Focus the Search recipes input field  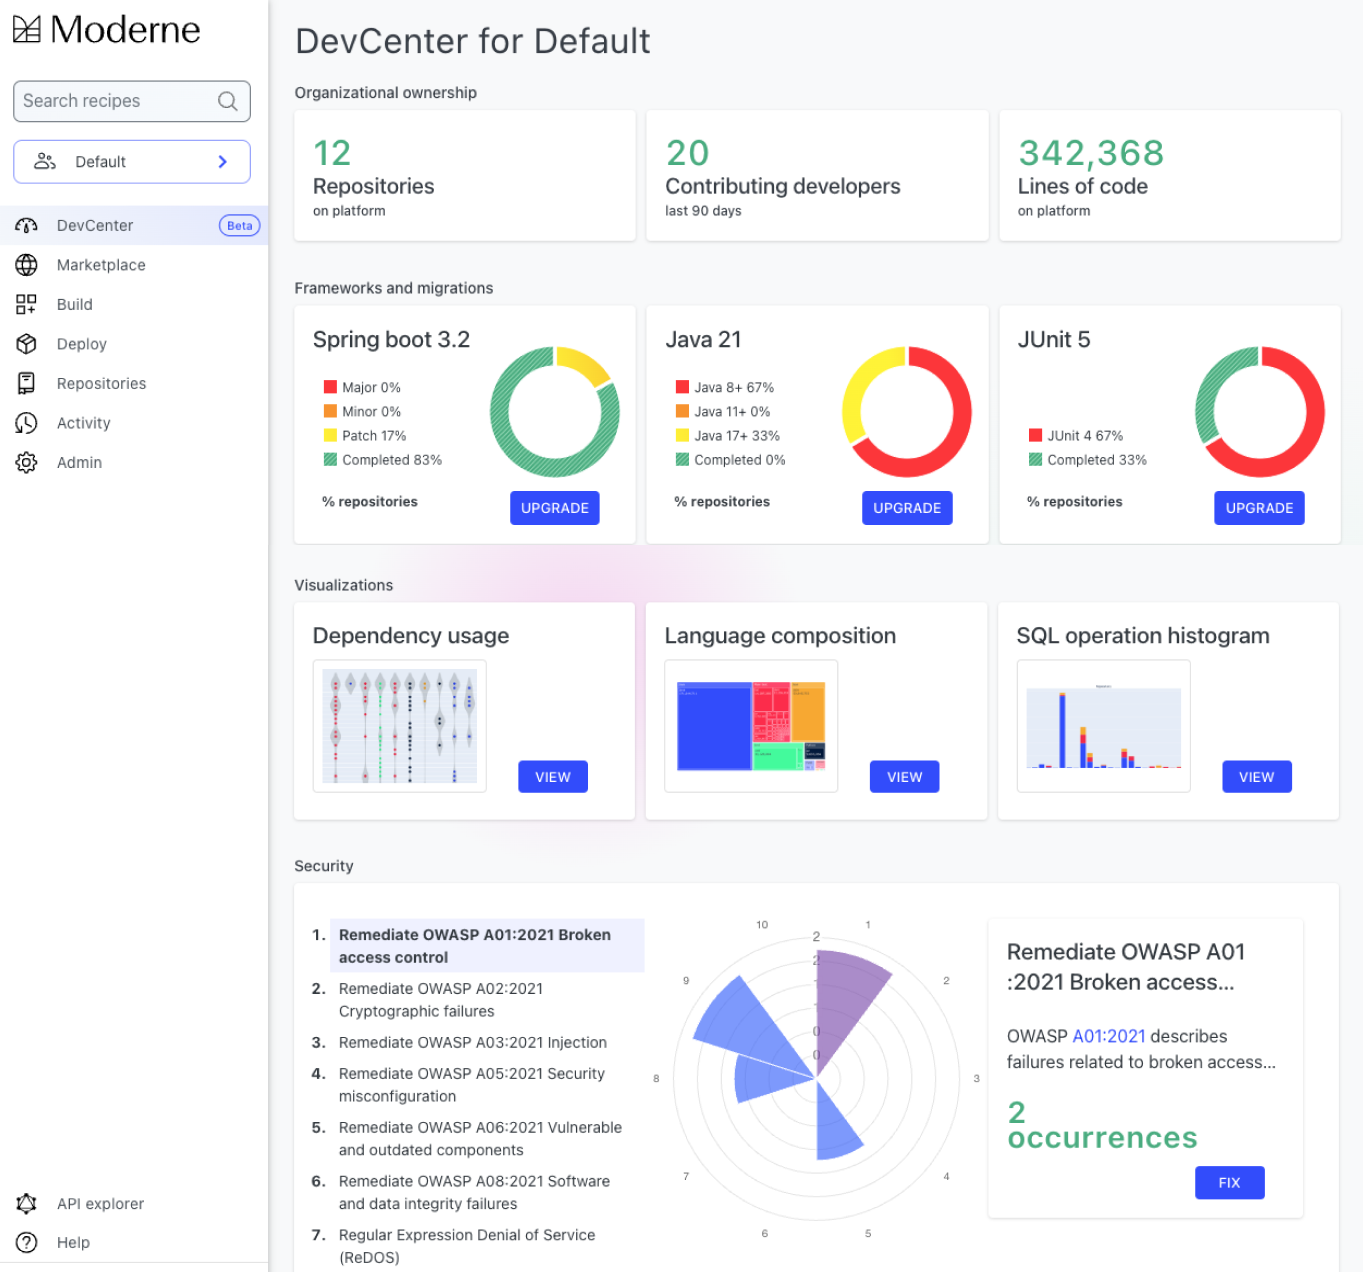coord(132,101)
